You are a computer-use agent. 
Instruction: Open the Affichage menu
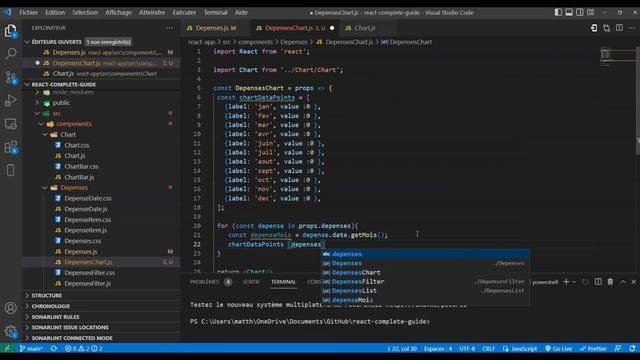pyautogui.click(x=118, y=13)
